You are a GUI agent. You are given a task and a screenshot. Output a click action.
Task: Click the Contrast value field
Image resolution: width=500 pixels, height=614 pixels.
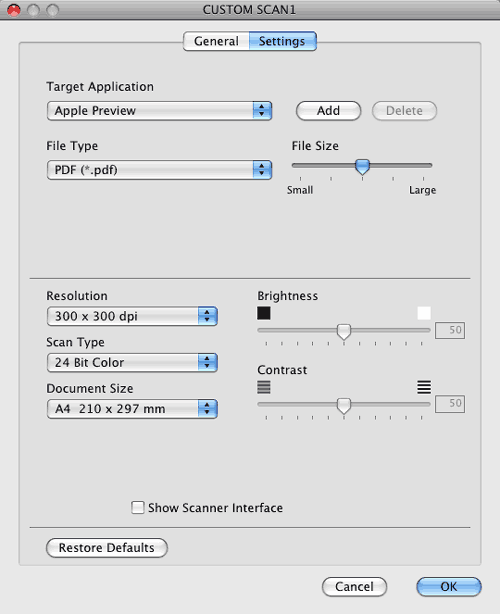[x=450, y=403]
